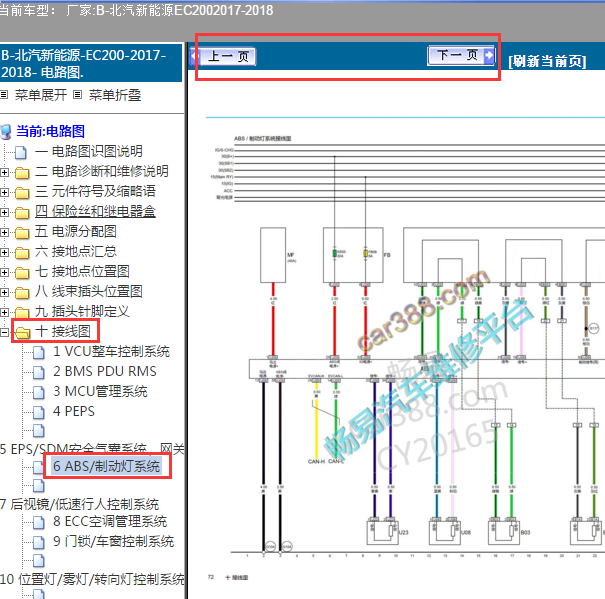
Task: Expand the 三 元件符号及缩略语 node
Action: pyautogui.click(x=4, y=192)
